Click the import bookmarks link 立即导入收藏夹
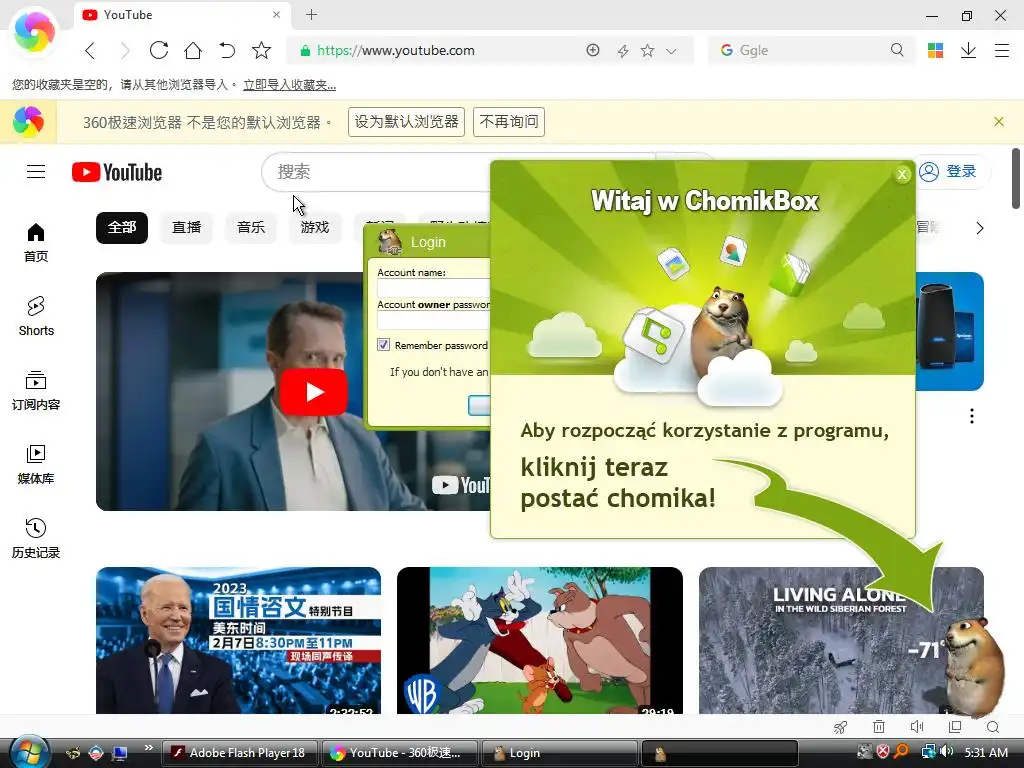This screenshot has height=768, width=1024. click(x=289, y=85)
